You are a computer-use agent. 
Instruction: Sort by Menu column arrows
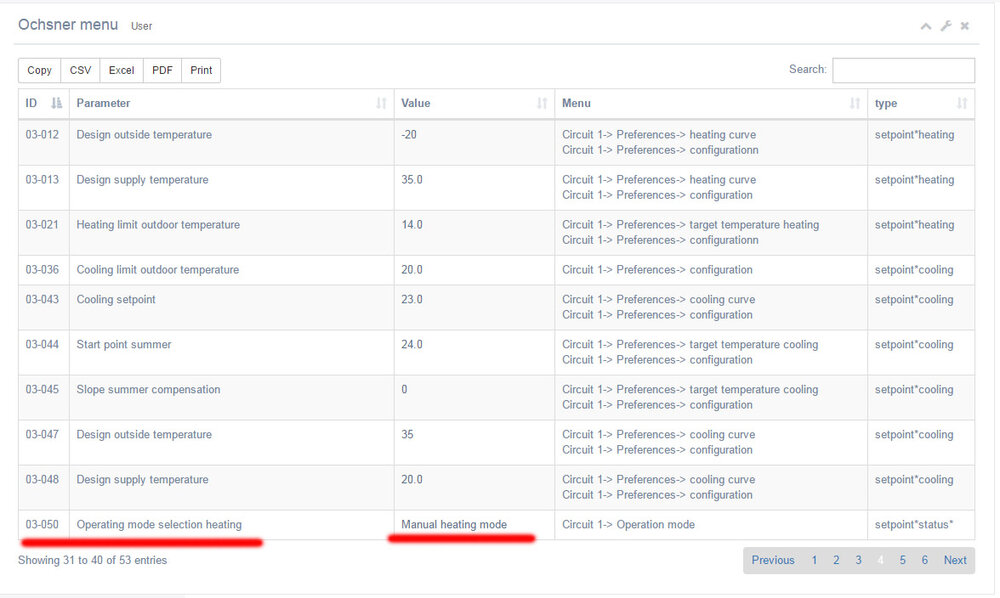point(855,103)
